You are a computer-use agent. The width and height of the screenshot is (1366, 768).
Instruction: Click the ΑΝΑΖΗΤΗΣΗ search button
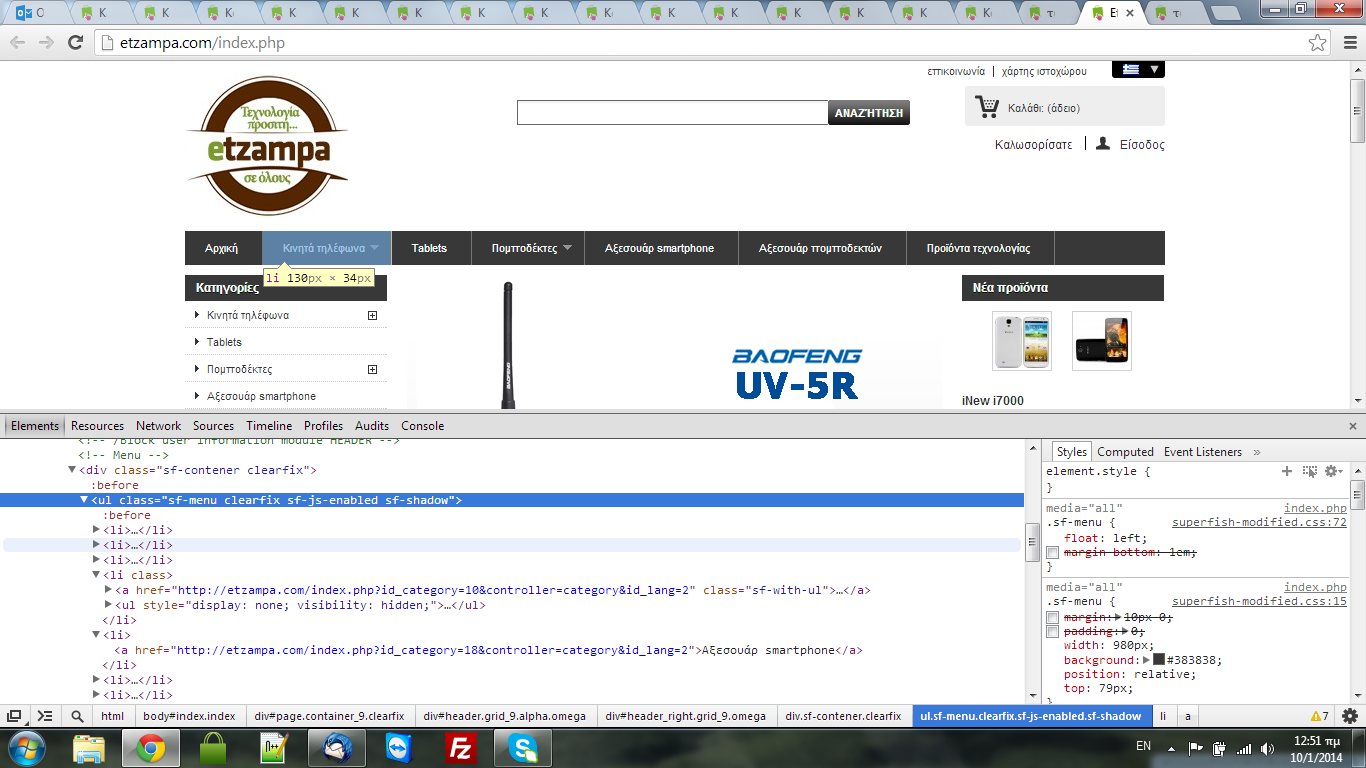click(869, 113)
